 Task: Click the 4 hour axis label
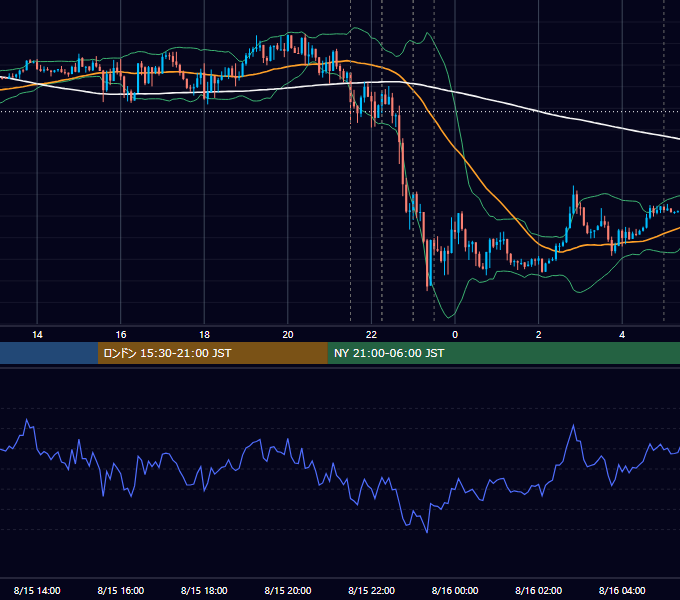(x=622, y=335)
